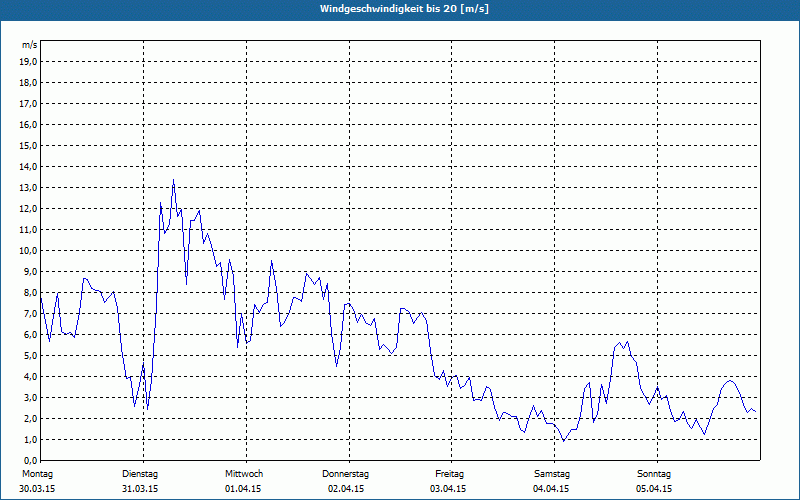The width and height of the screenshot is (800, 500).
Task: Click the date 03.04.15
Action: [448, 489]
